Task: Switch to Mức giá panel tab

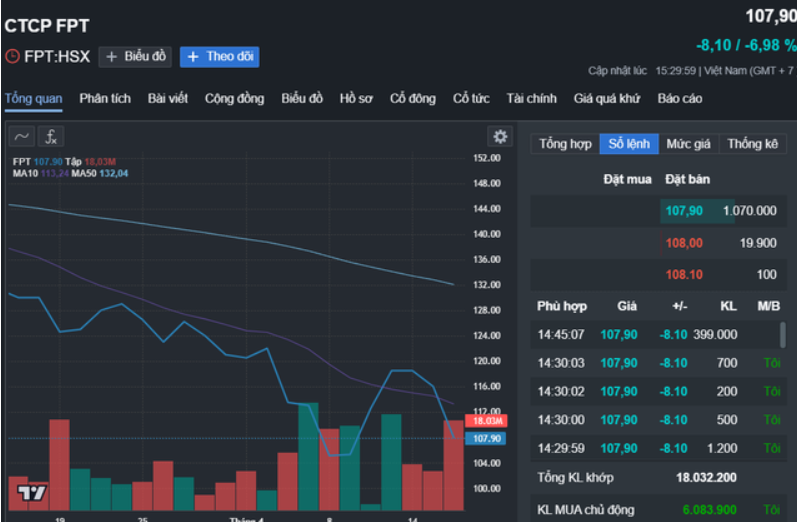Action: coord(688,144)
